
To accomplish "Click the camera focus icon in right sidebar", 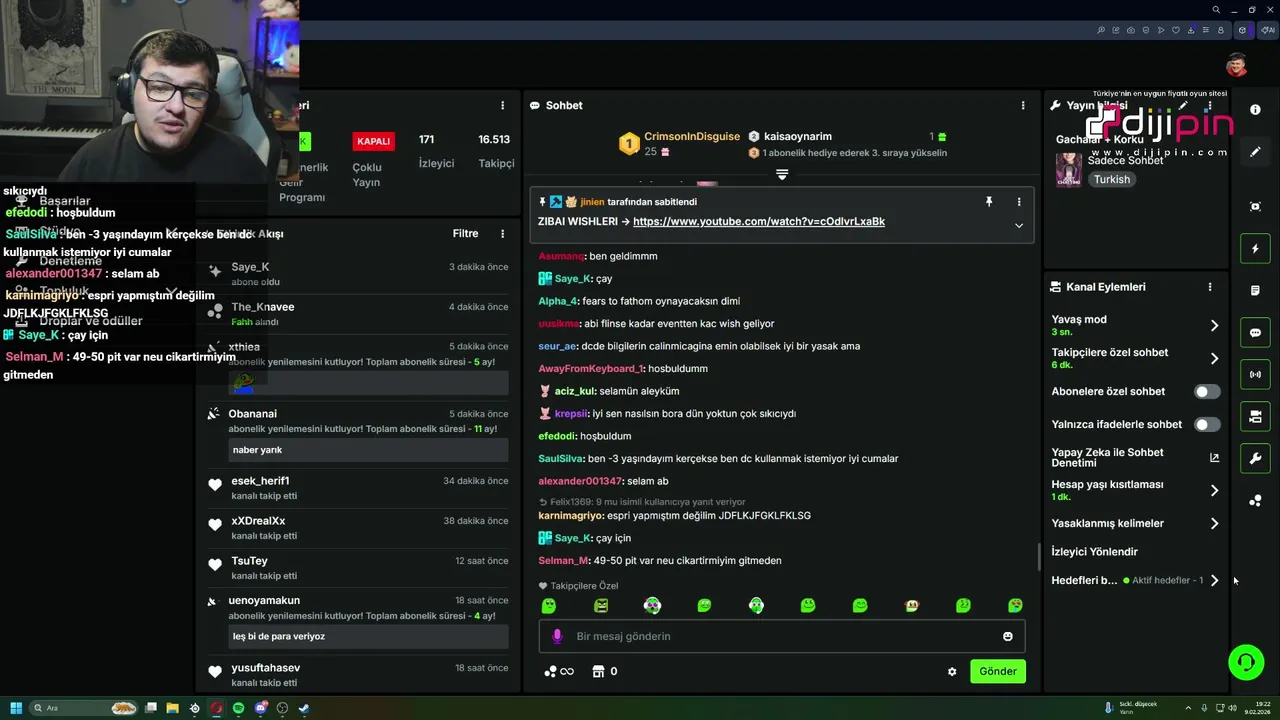I will click(x=1255, y=207).
